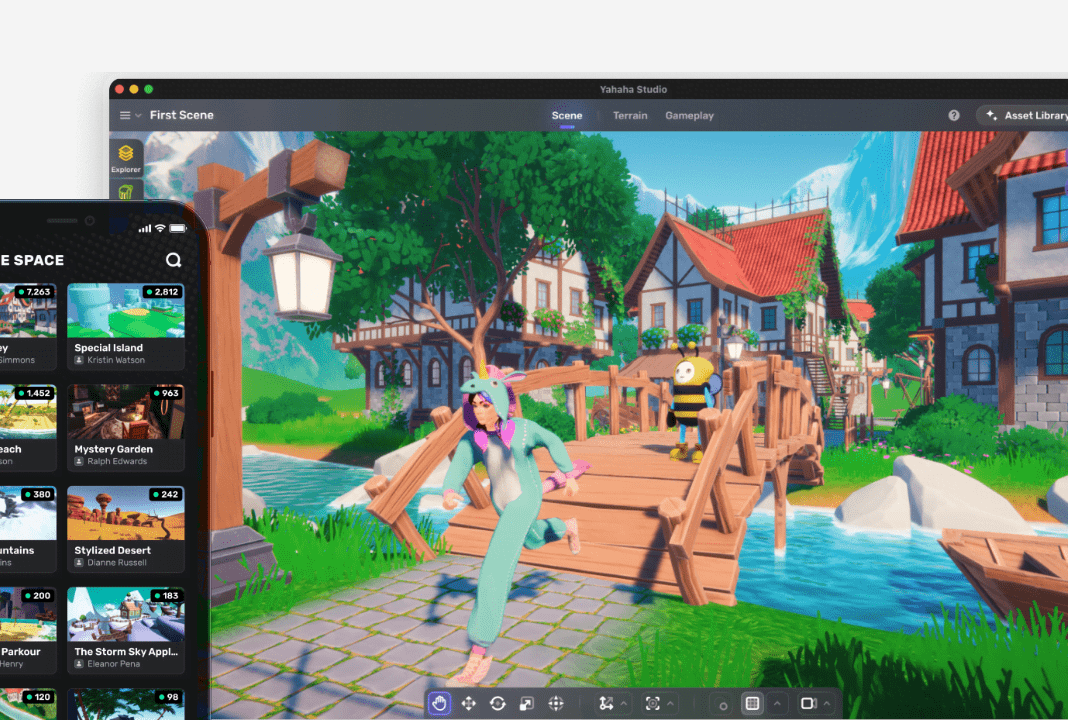Image resolution: width=1068 pixels, height=720 pixels.
Task: Close the Yahaha Studio window
Action: point(120,89)
